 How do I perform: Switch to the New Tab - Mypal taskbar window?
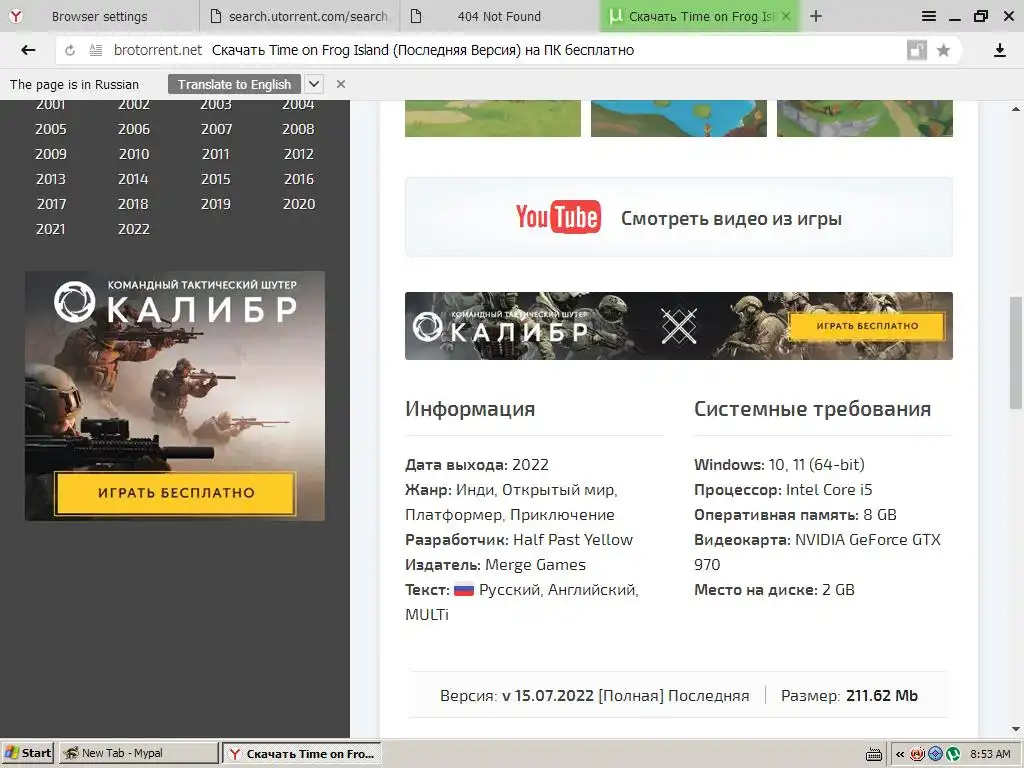tap(138, 753)
